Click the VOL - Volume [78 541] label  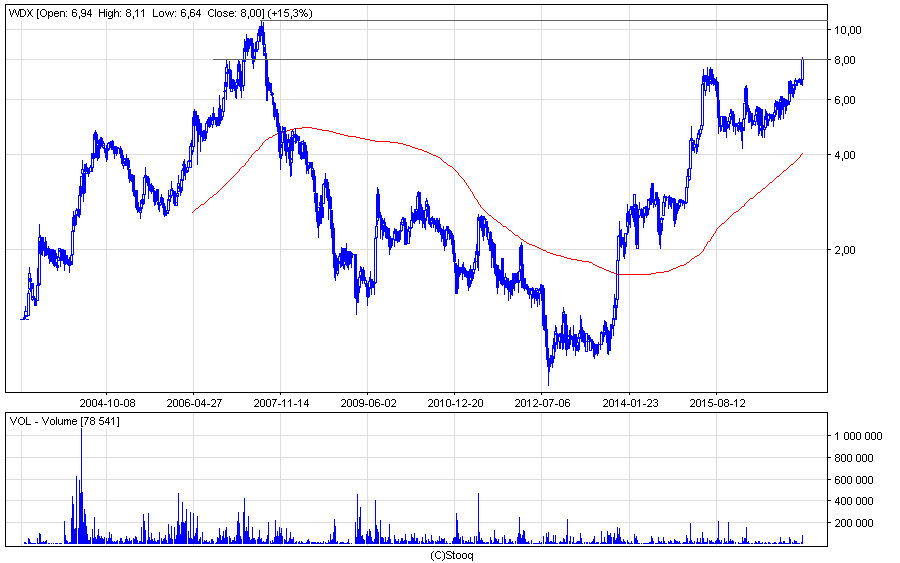click(x=64, y=421)
